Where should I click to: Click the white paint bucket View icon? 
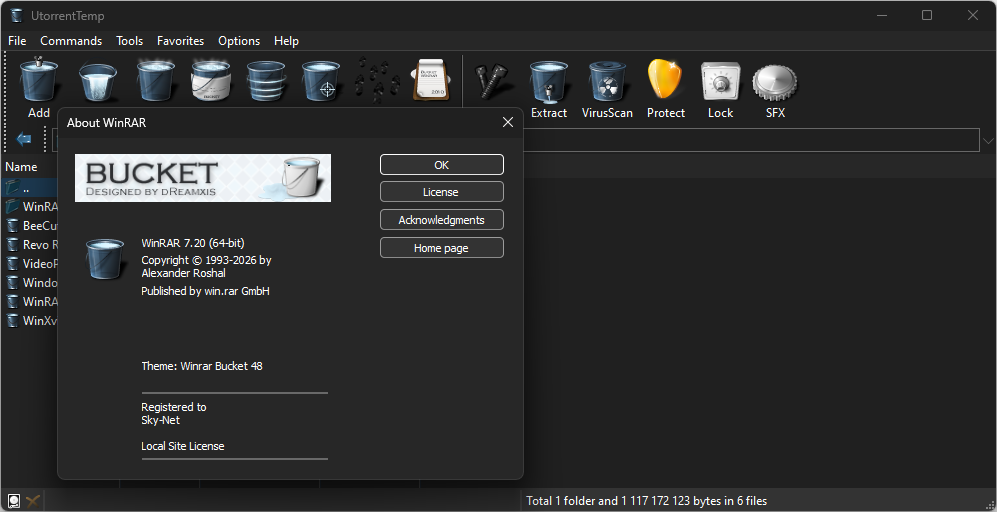coord(210,80)
